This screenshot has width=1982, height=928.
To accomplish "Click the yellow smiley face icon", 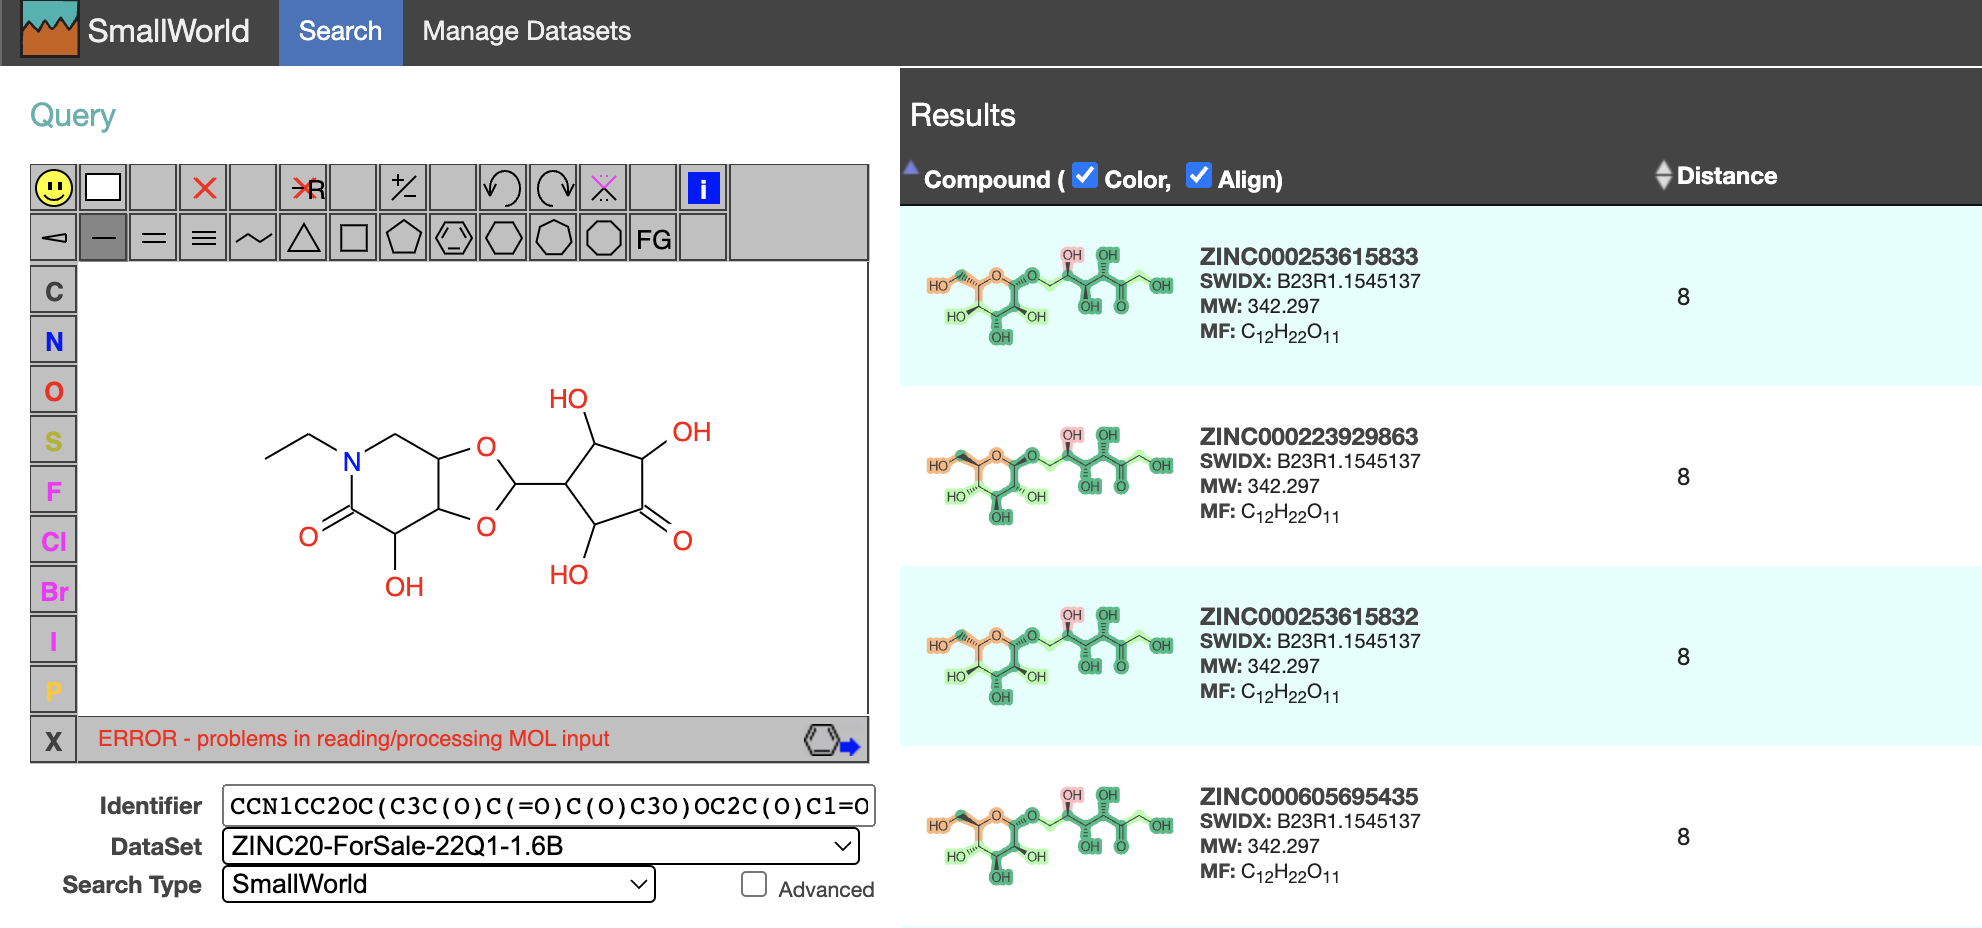I will 54,188.
